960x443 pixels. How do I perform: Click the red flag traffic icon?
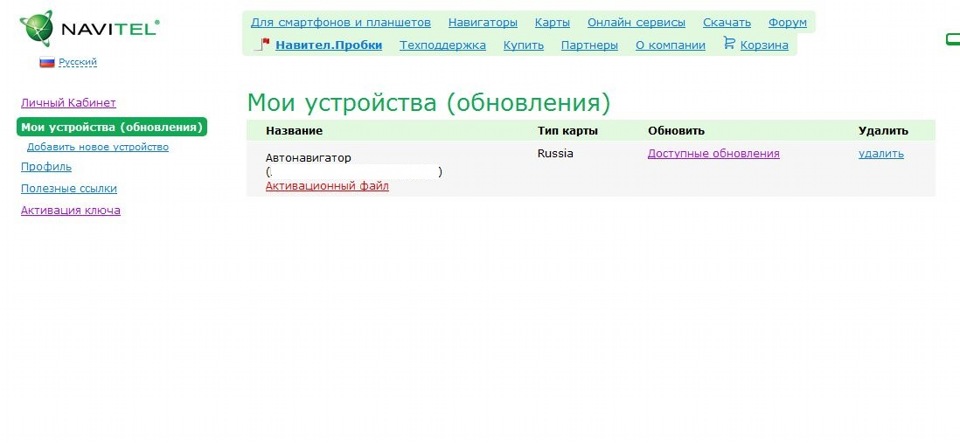[262, 45]
